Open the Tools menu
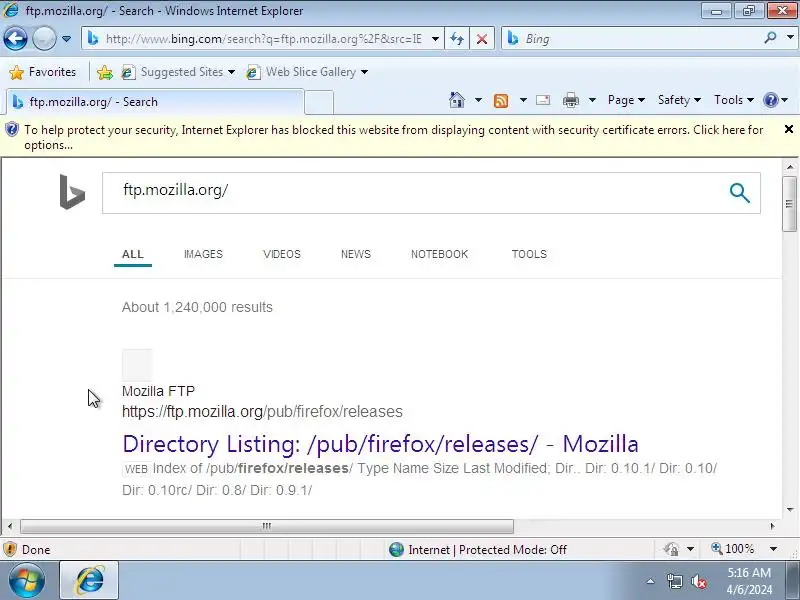The height and width of the screenshot is (600, 800). pos(734,100)
